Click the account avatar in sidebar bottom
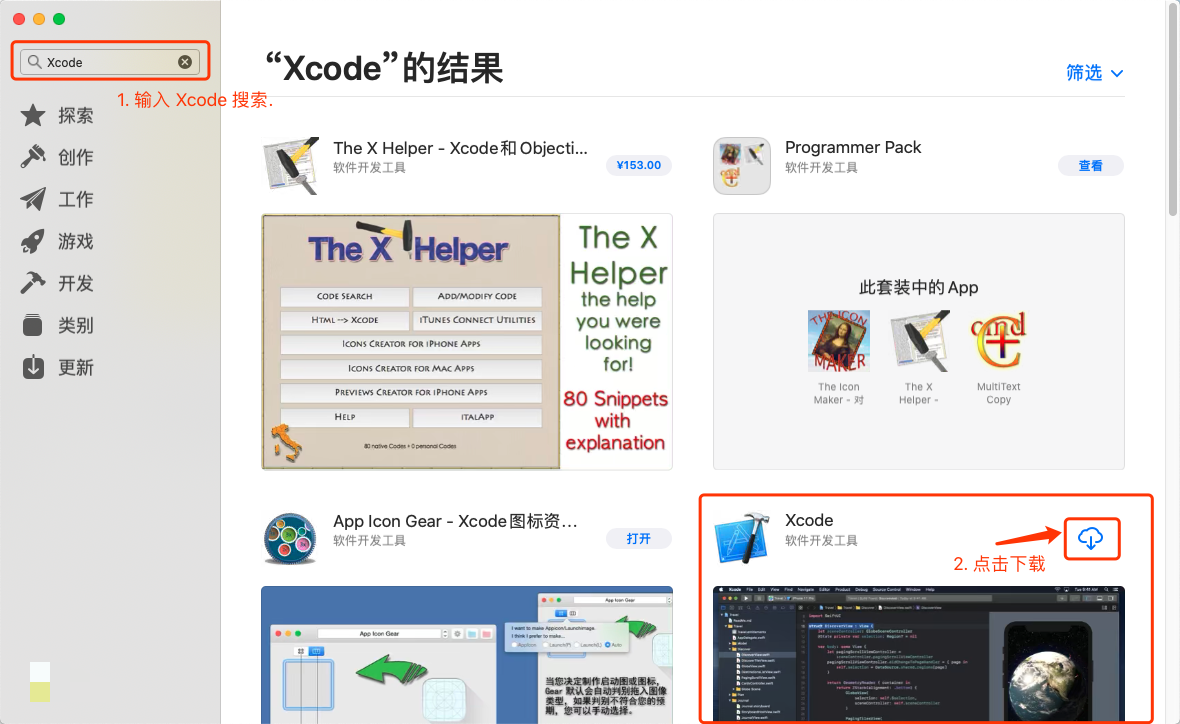1180x724 pixels. [x=40, y=682]
